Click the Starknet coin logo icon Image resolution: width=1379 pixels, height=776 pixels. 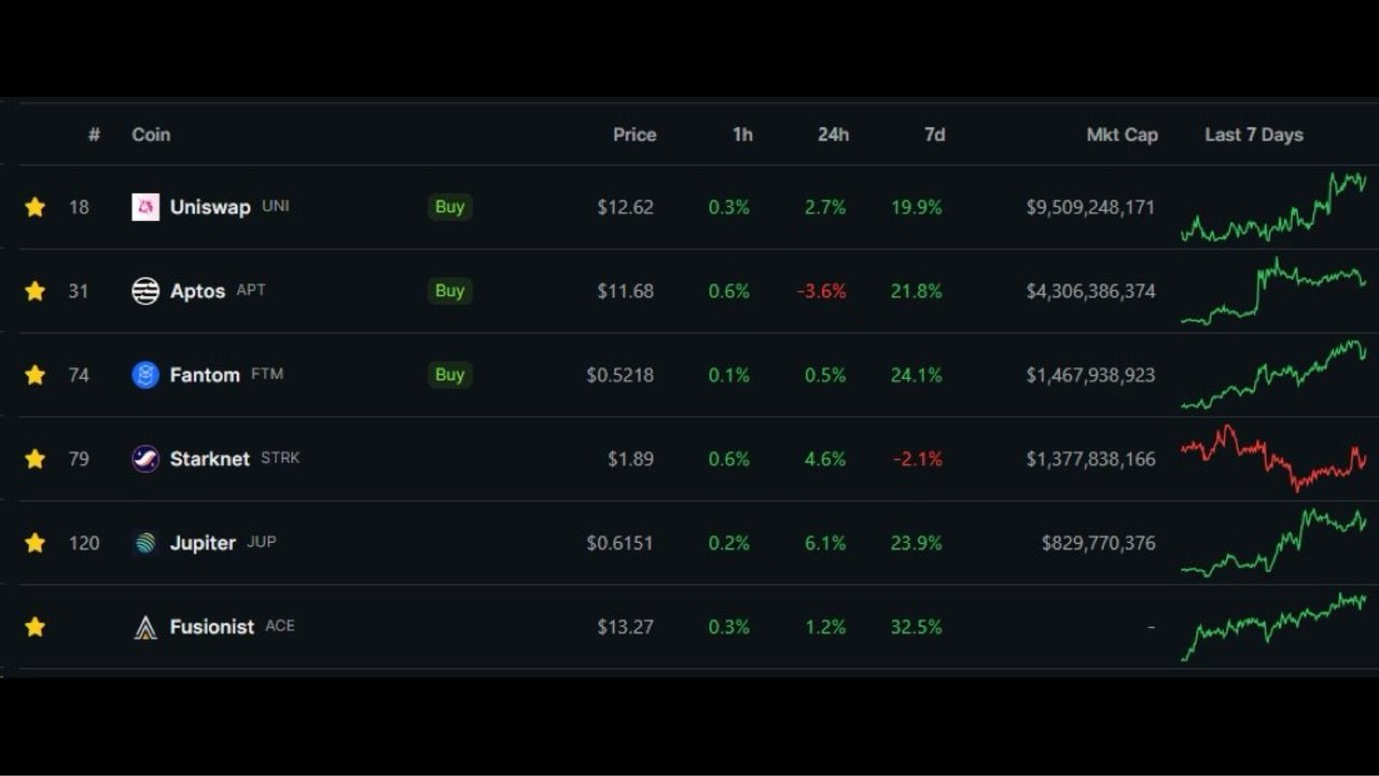(x=145, y=459)
